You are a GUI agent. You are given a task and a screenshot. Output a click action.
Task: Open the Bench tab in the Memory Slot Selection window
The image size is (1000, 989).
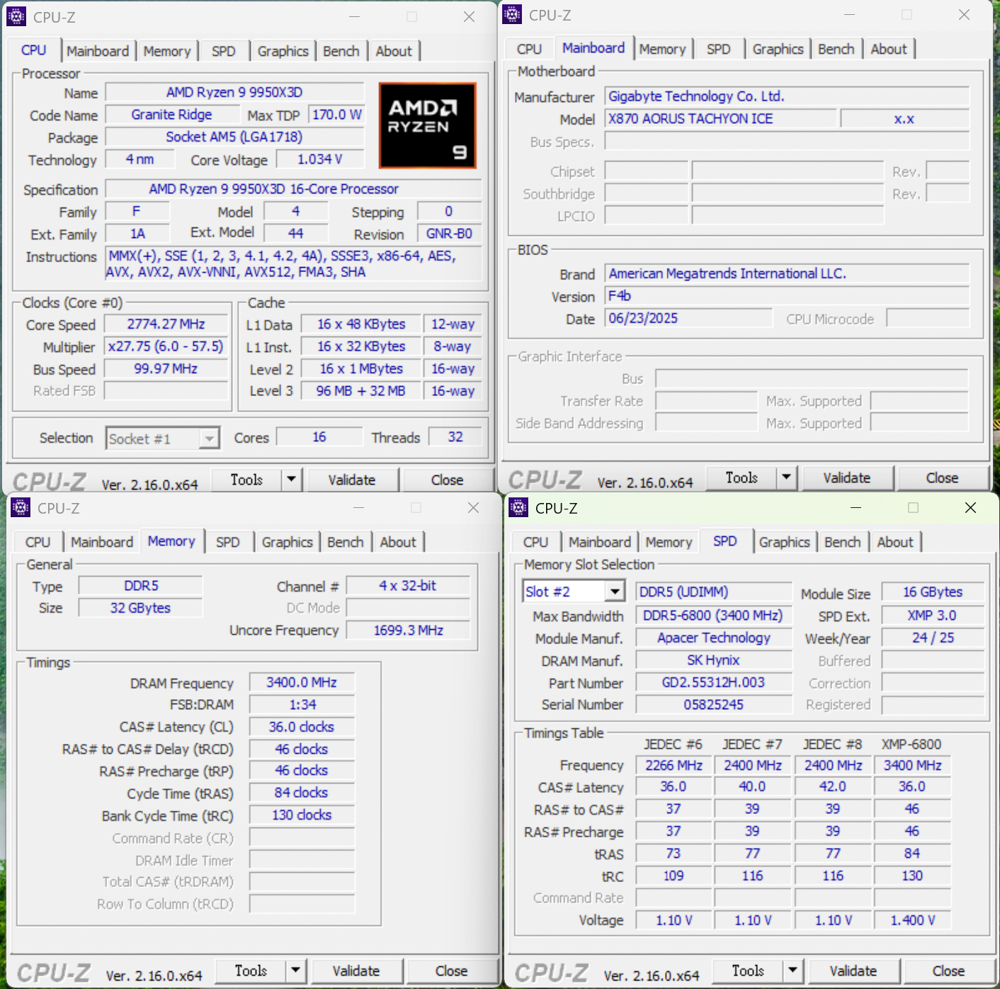842,542
